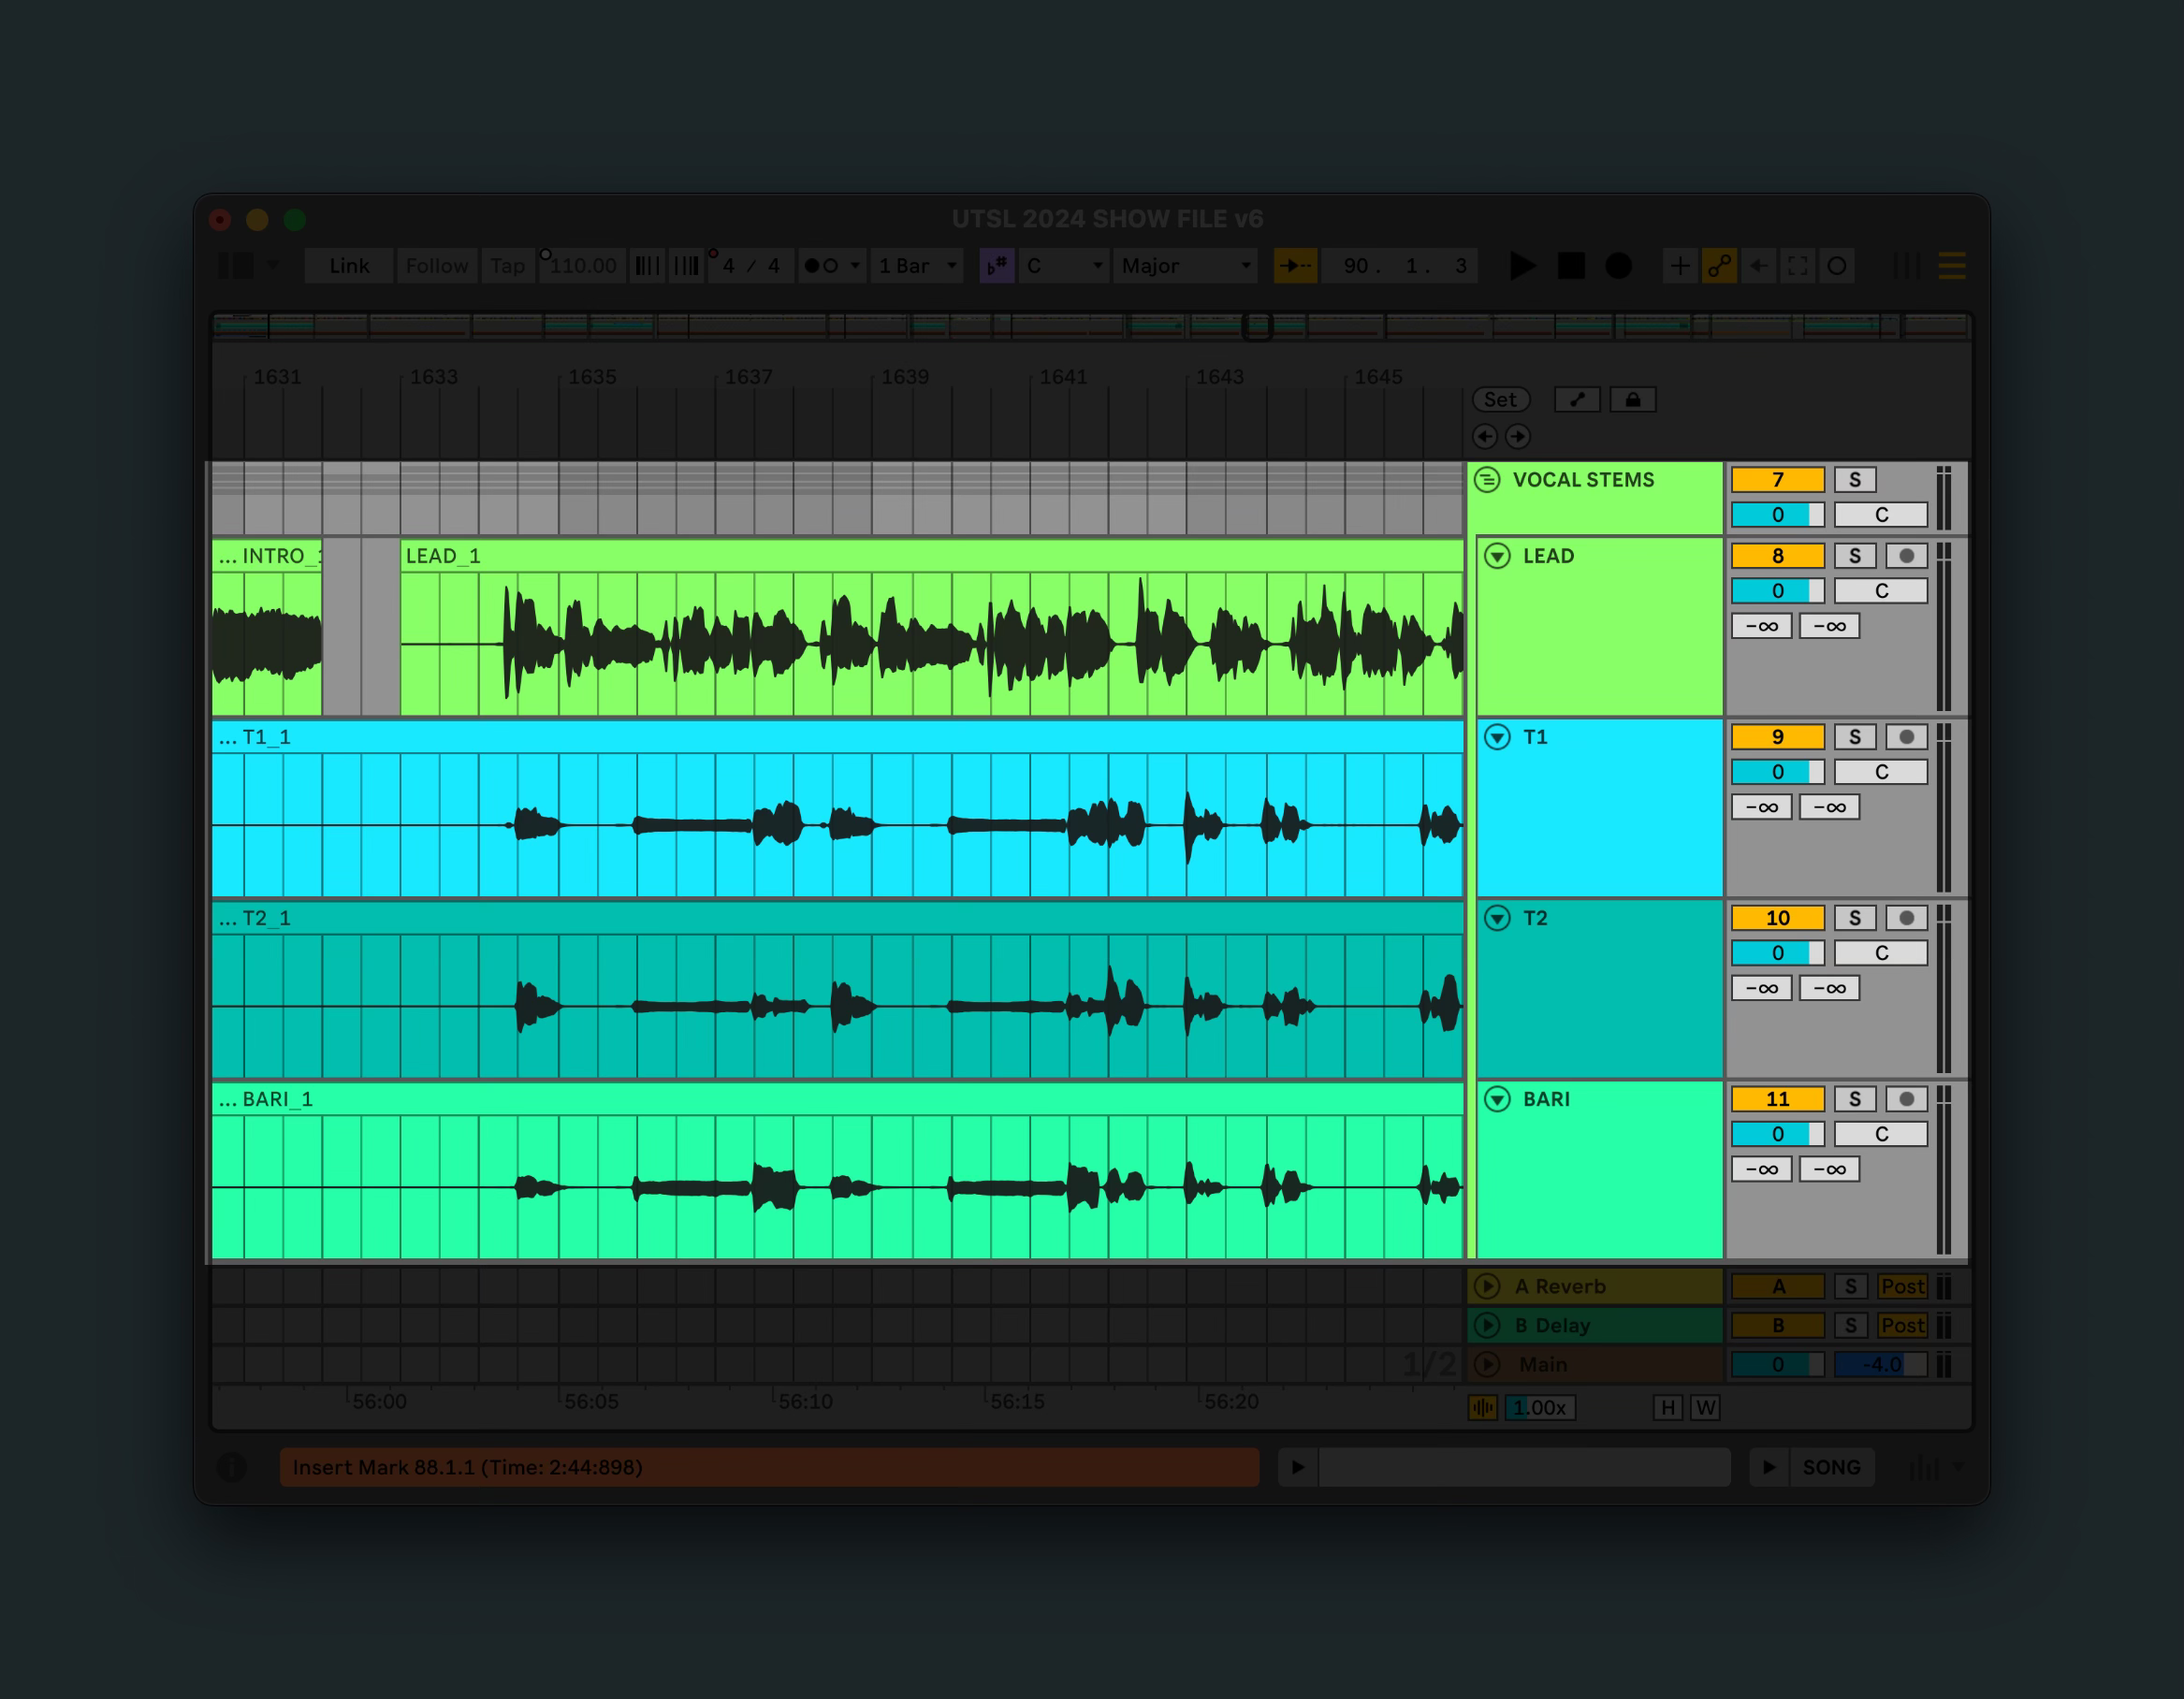2184x1699 pixels.
Task: Solo the T1 track
Action: 1855,737
